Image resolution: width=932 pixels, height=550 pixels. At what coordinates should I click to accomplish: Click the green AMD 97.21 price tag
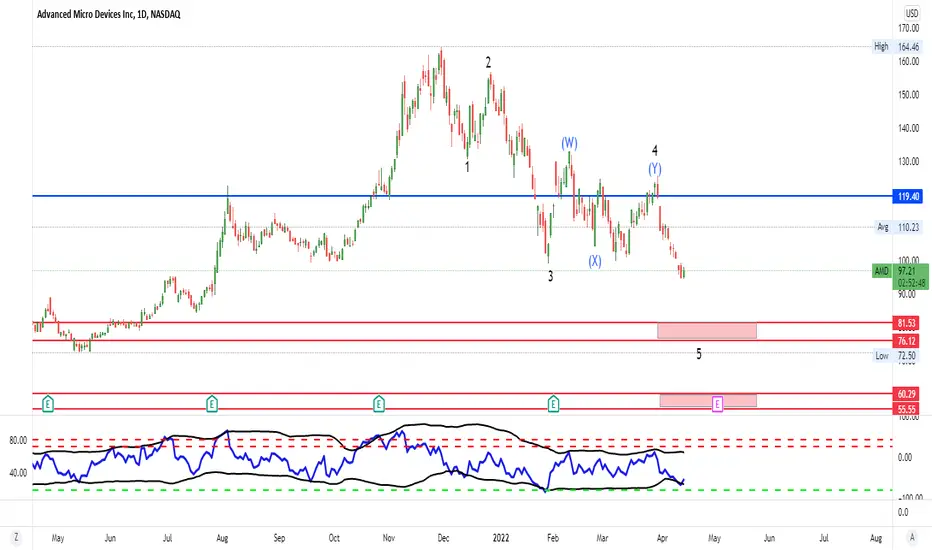900,276
